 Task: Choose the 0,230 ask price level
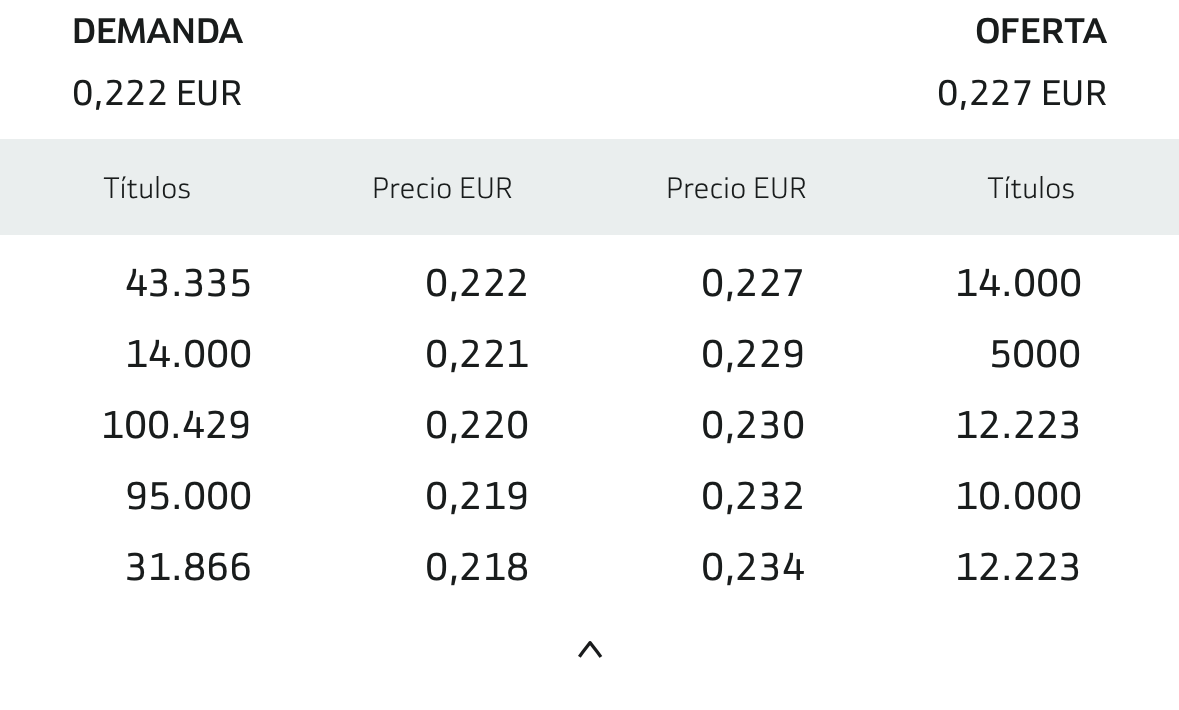(x=753, y=425)
